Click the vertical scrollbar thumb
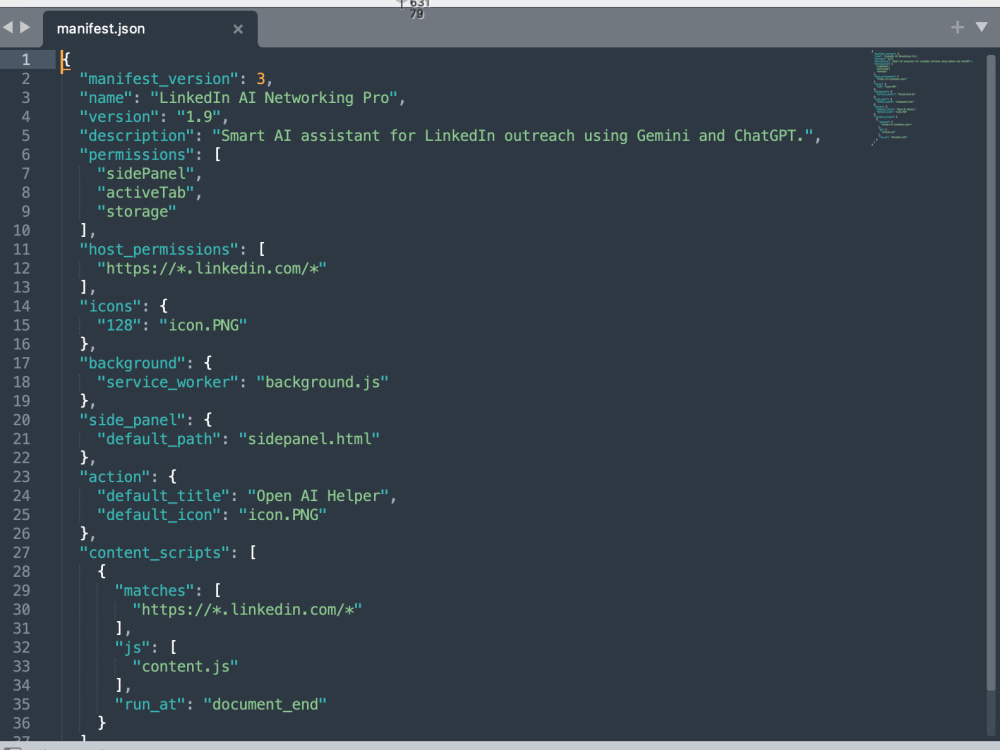 (x=990, y=372)
